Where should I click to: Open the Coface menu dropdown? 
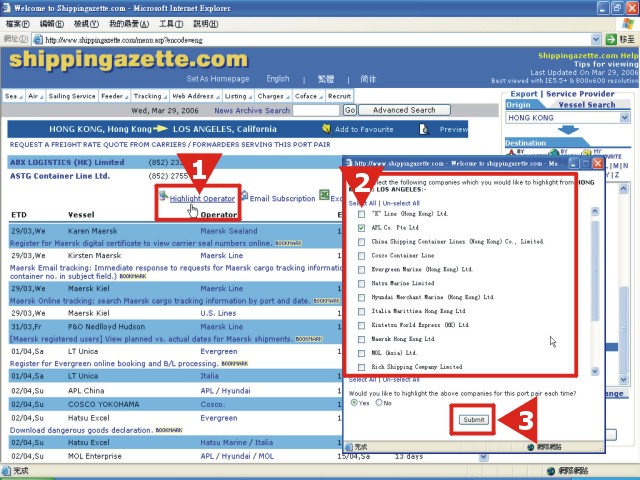[309, 96]
